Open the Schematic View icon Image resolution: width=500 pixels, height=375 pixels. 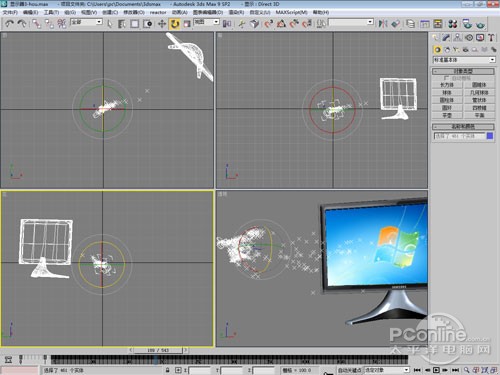(438, 24)
